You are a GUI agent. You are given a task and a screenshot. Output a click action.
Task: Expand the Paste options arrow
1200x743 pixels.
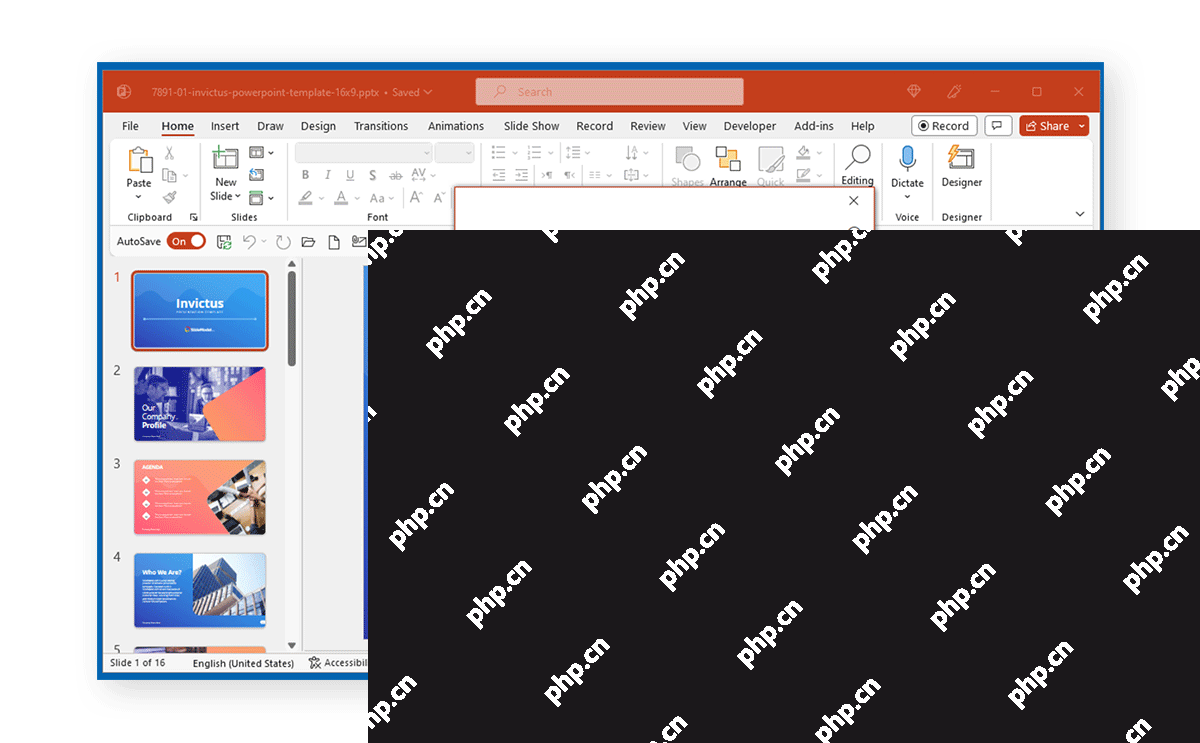tap(139, 197)
